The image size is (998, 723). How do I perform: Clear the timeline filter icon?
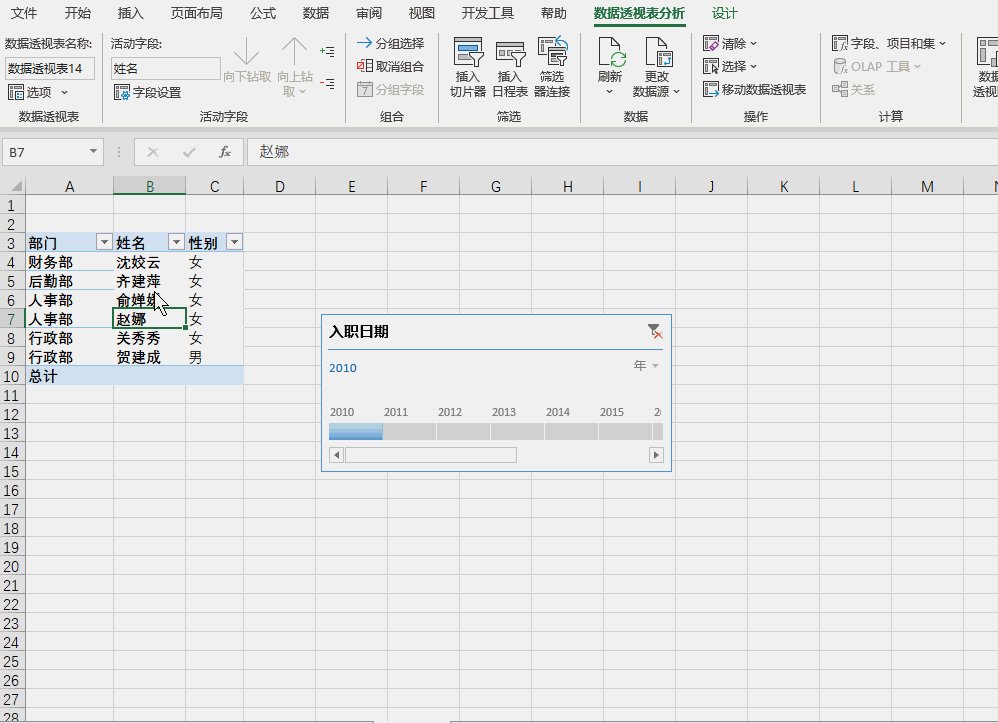655,332
